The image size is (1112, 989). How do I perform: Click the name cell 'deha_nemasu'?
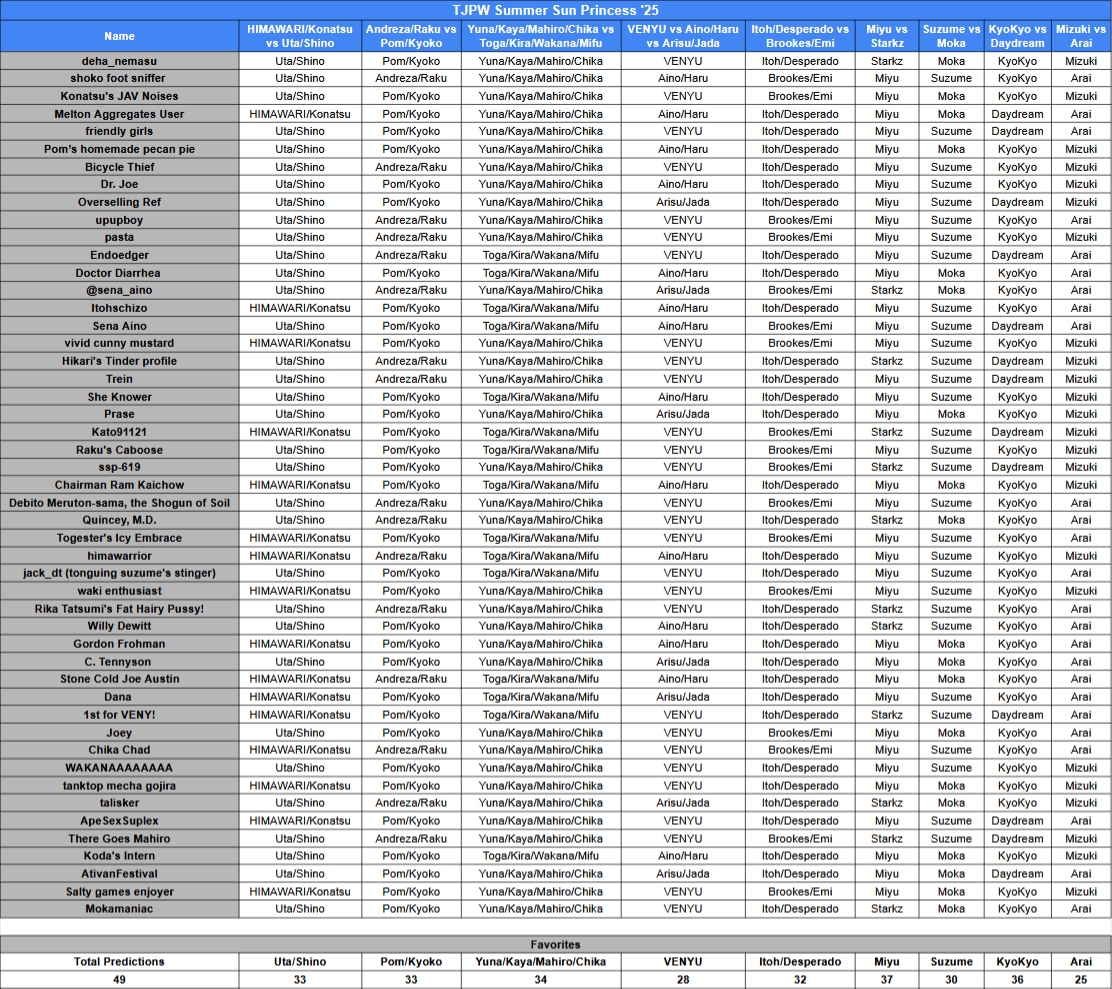[119, 61]
